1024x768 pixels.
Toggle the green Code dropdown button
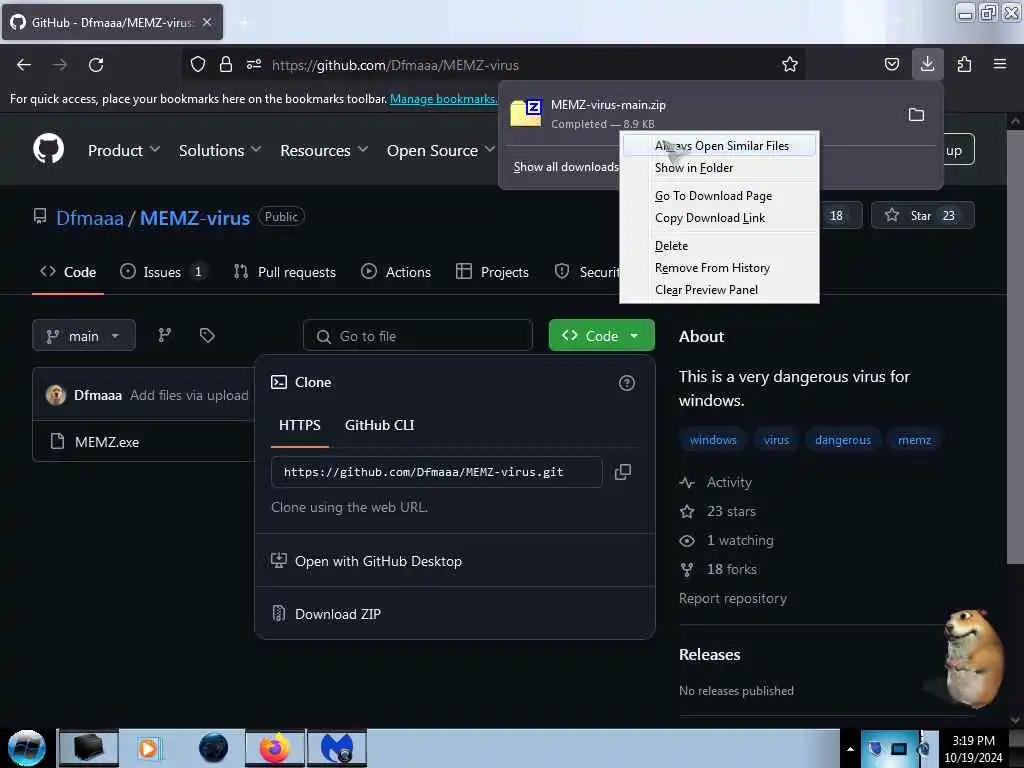point(601,335)
